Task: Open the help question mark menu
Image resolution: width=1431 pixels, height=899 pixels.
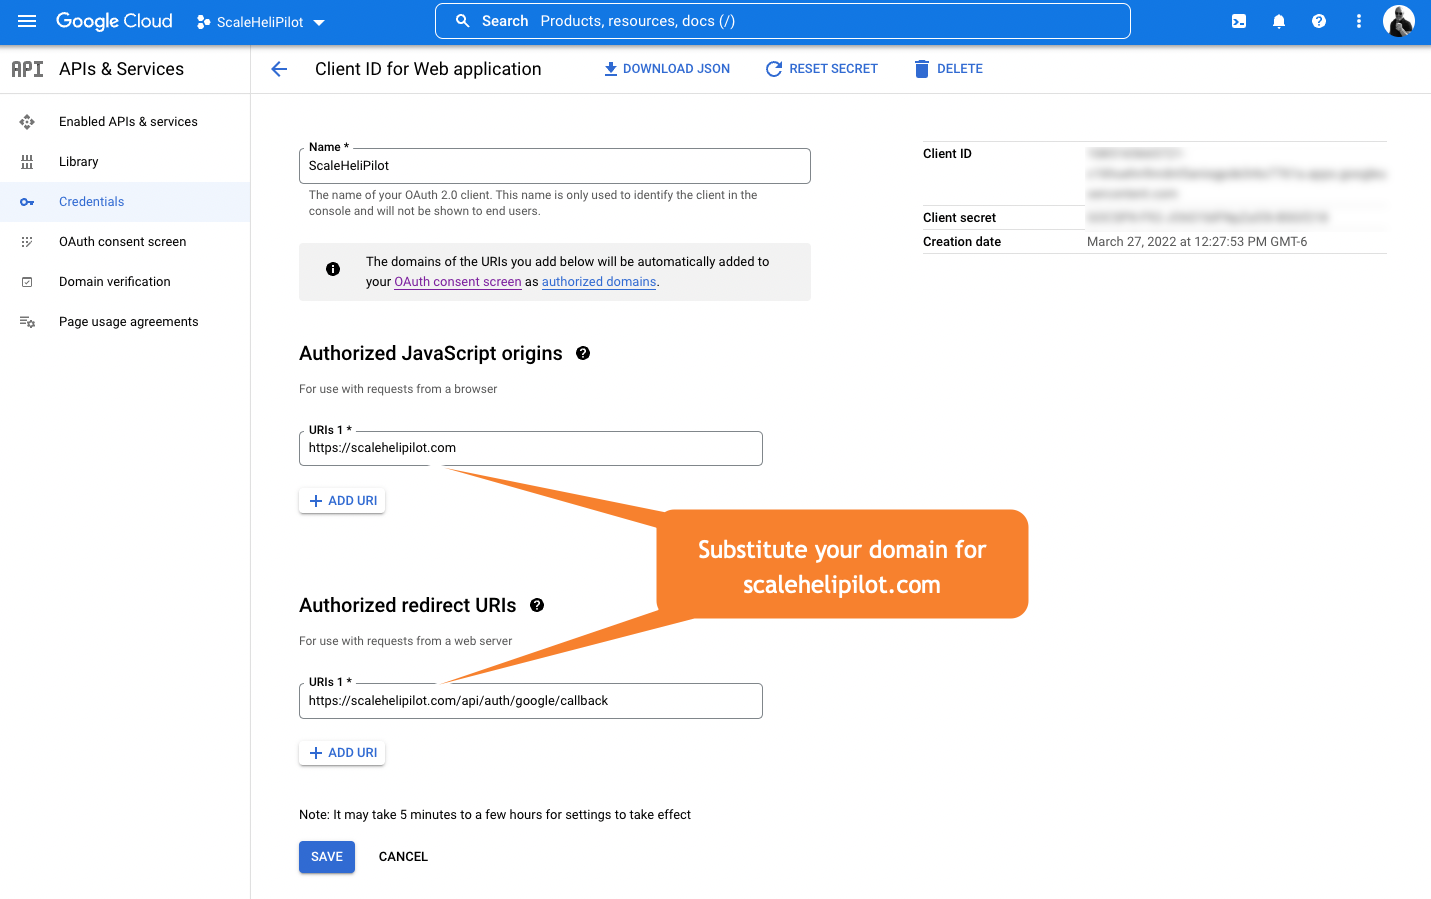Action: pos(1319,21)
